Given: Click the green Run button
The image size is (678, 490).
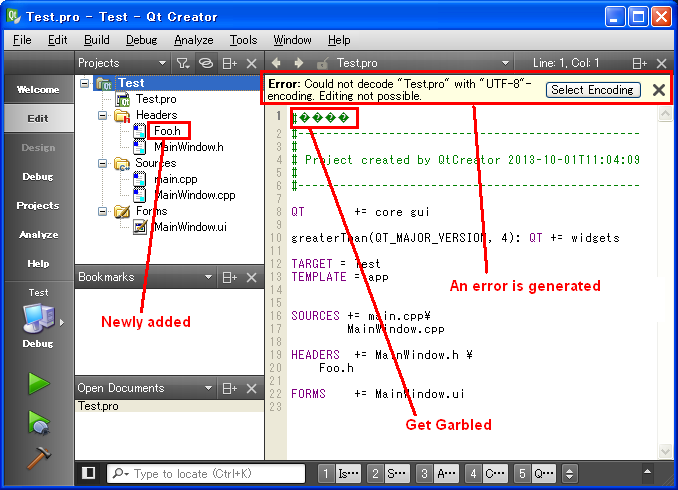Looking at the screenshot, I should pos(38,383).
